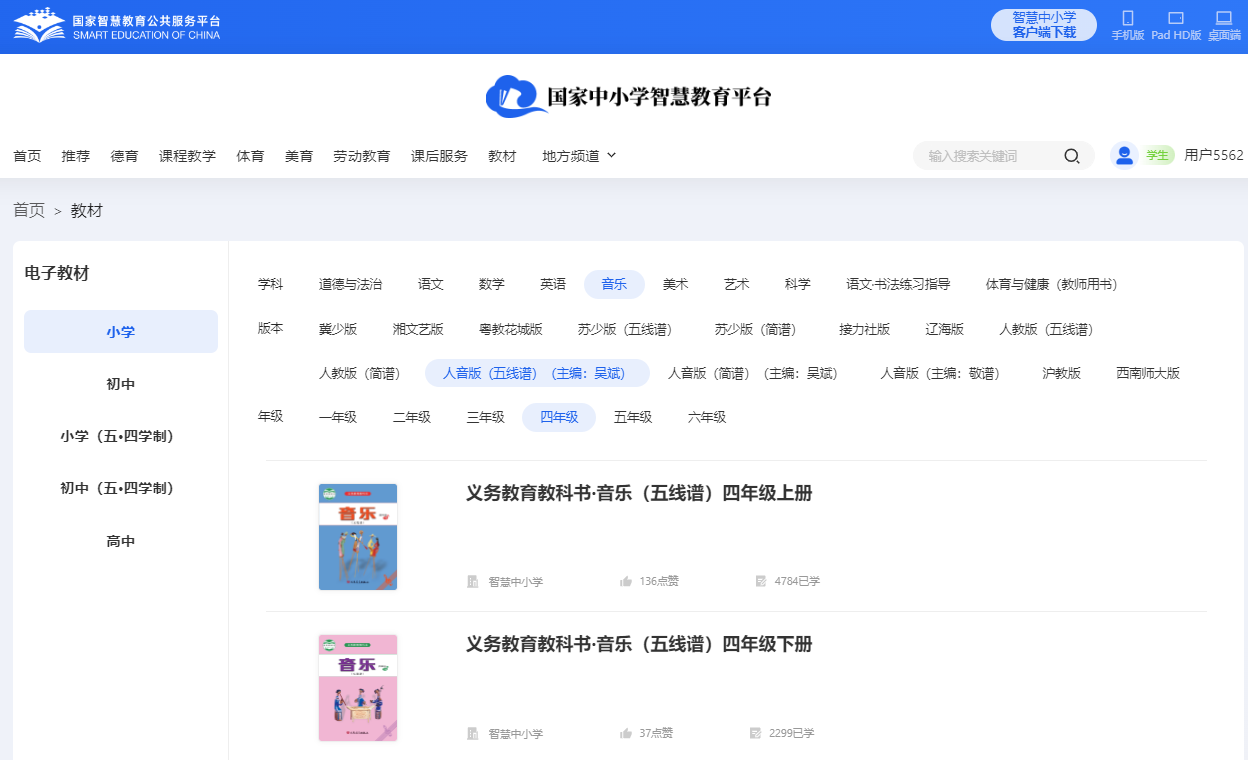Select 小学 in the sidebar
Screen dimensions: 1248x760
click(121, 332)
